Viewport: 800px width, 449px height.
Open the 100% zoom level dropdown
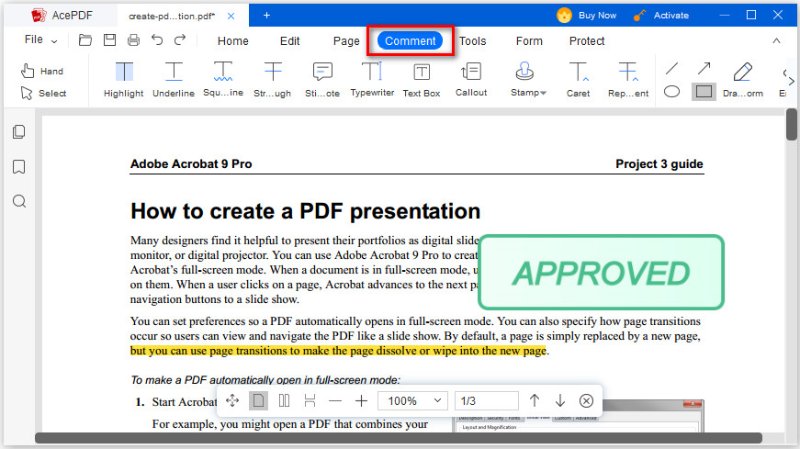[x=413, y=401]
